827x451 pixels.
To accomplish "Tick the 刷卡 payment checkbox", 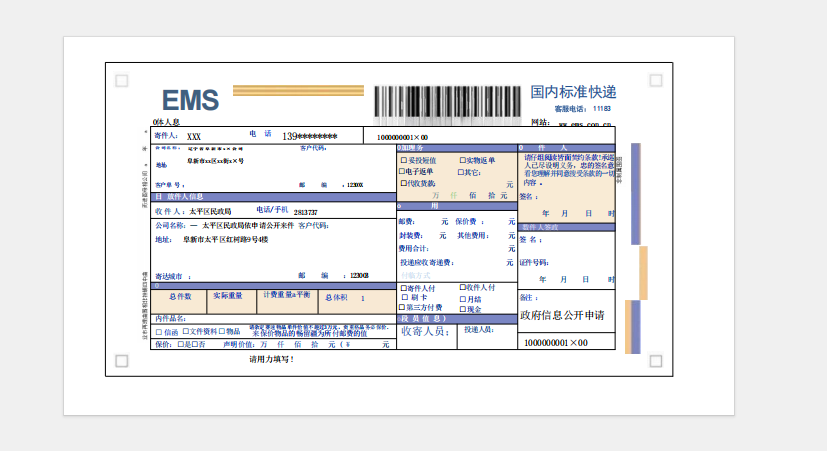I will (x=405, y=298).
